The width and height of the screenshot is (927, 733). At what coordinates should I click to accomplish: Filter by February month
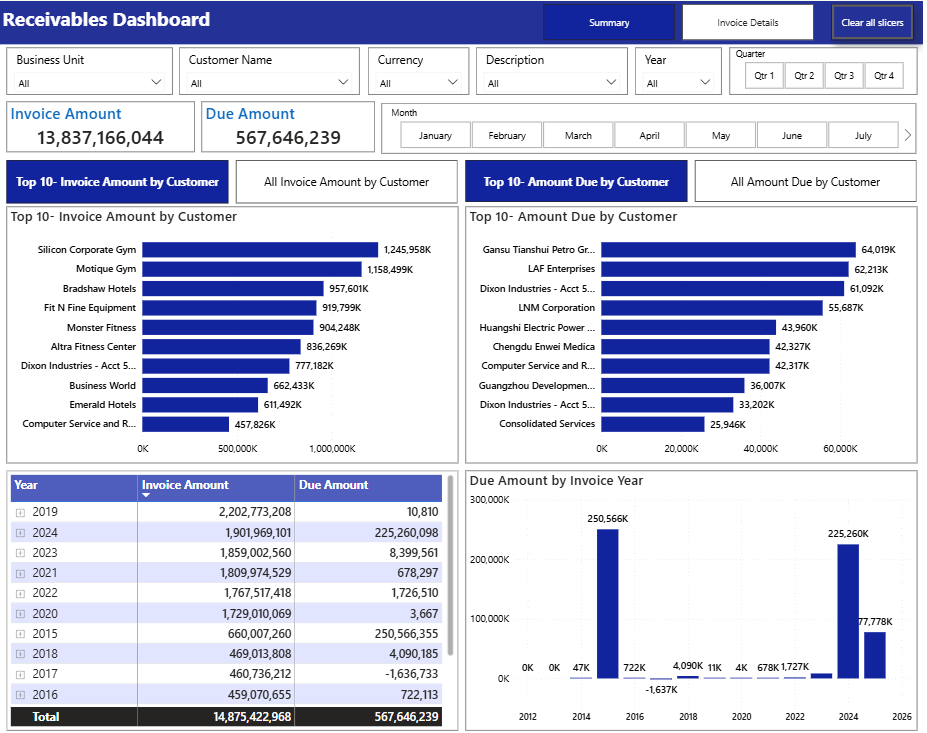coord(507,135)
